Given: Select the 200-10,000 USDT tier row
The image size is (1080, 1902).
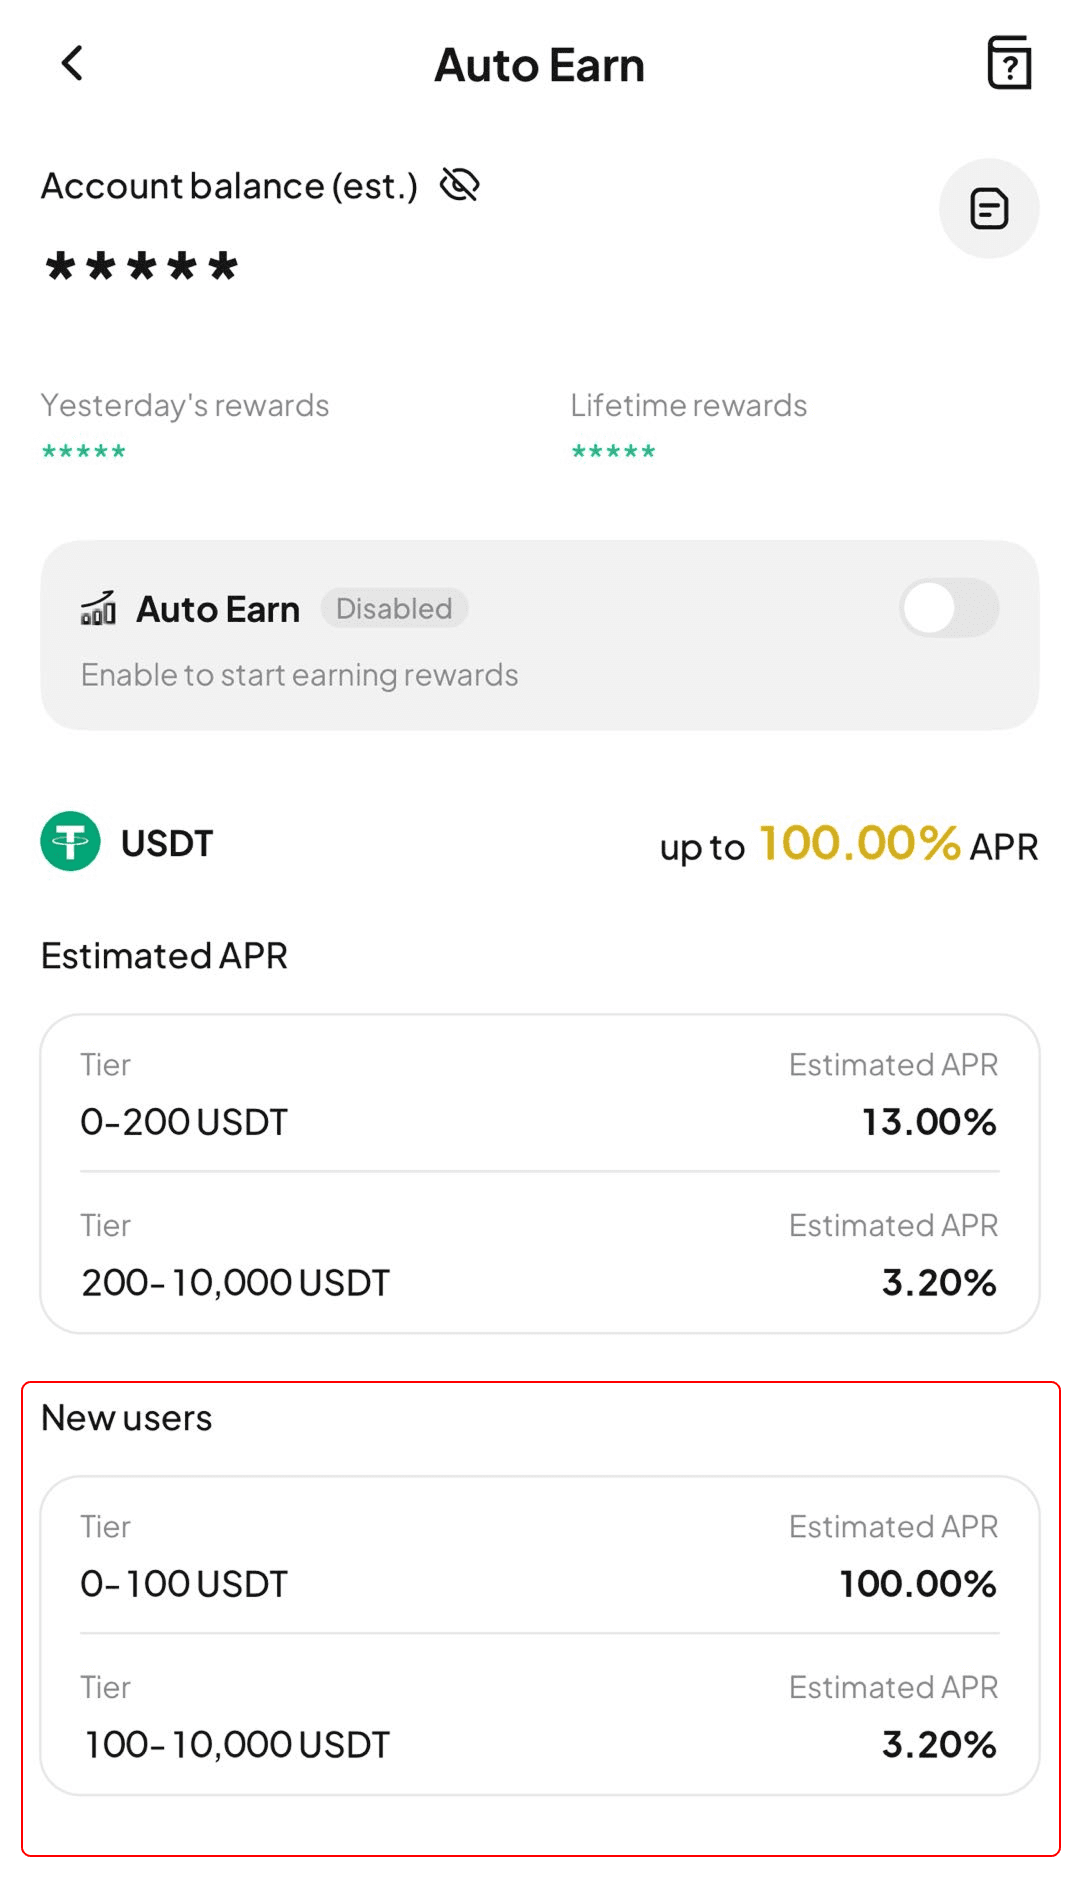Looking at the screenshot, I should click(540, 1255).
